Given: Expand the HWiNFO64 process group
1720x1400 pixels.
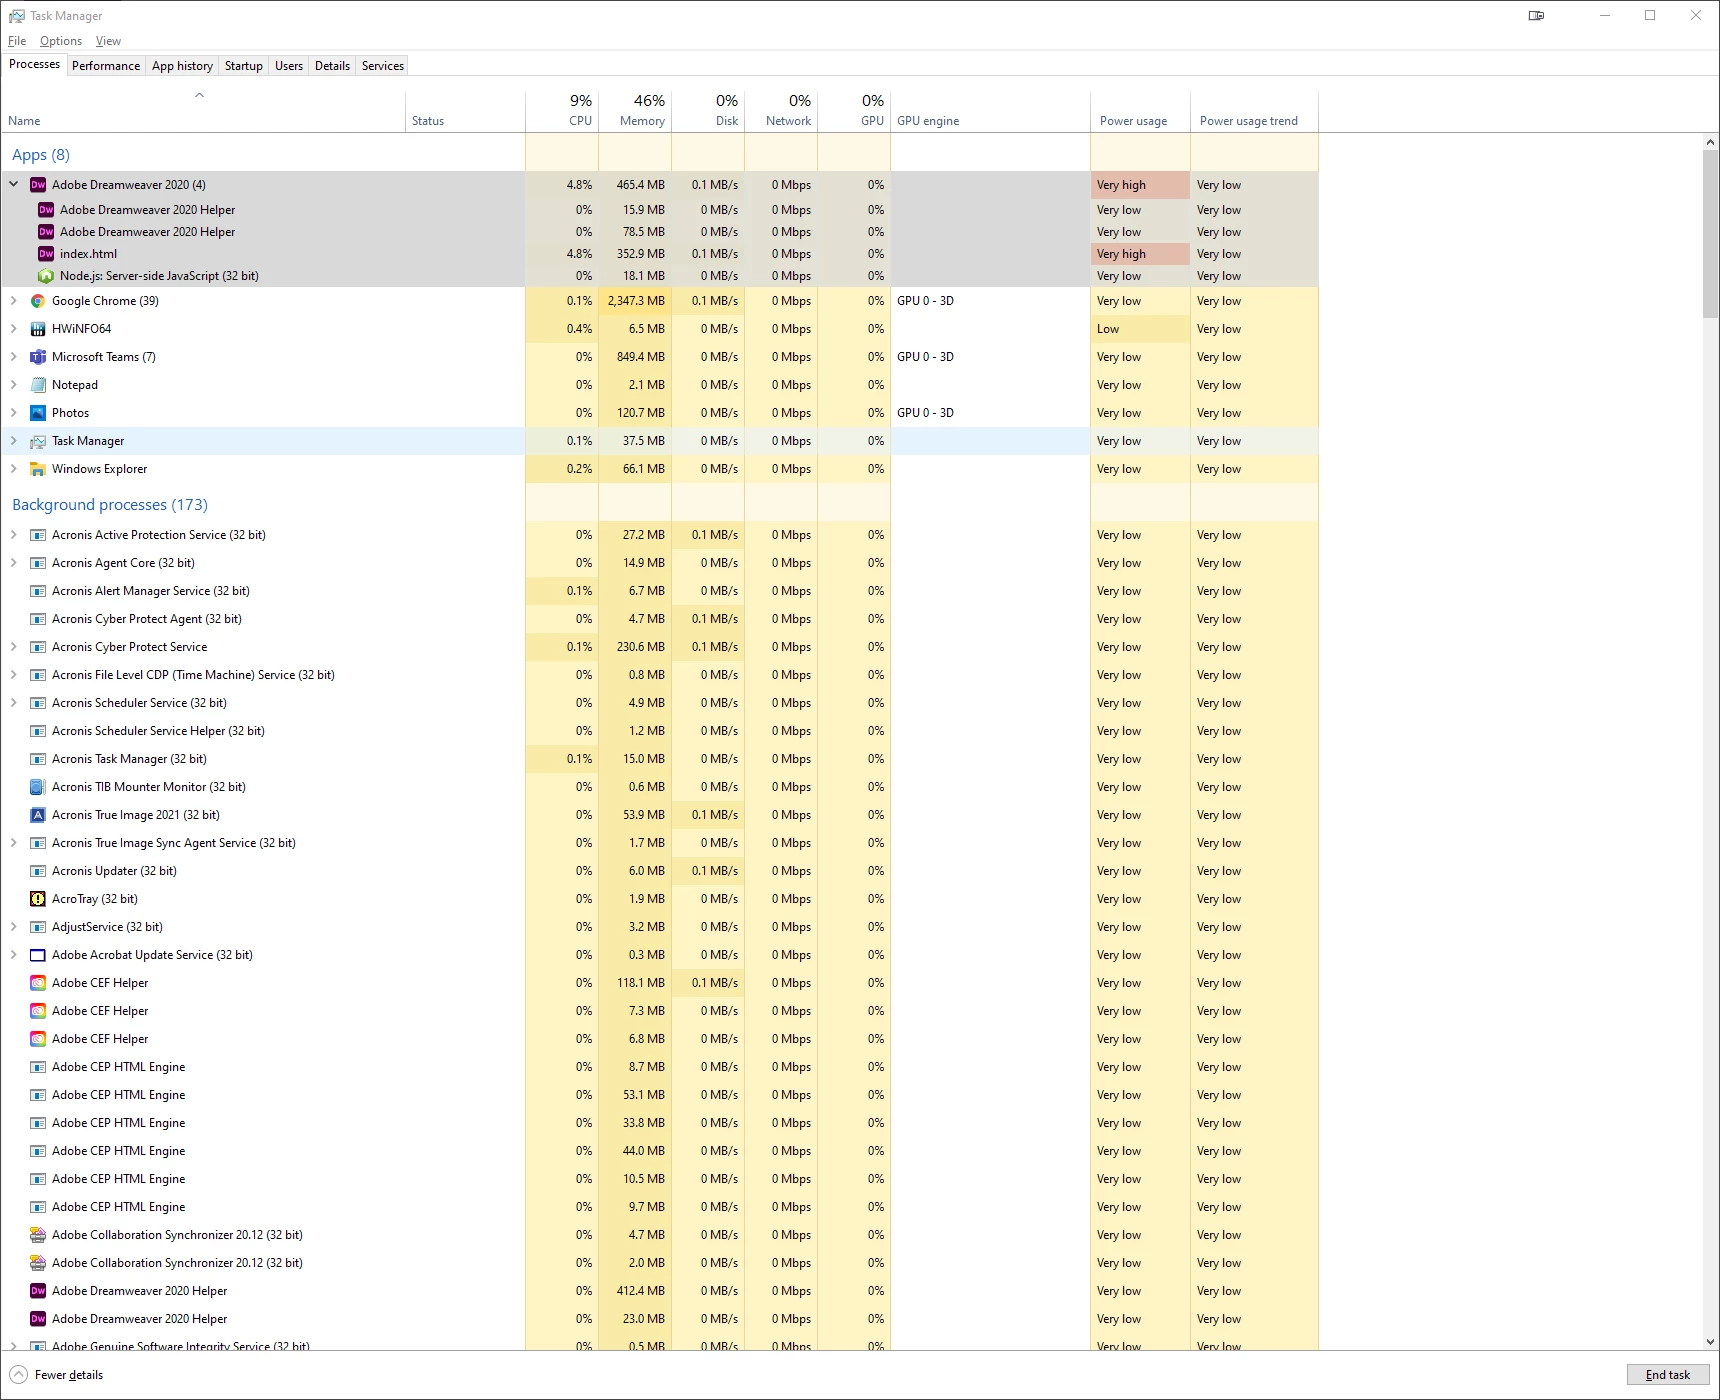Looking at the screenshot, I should [x=14, y=329].
